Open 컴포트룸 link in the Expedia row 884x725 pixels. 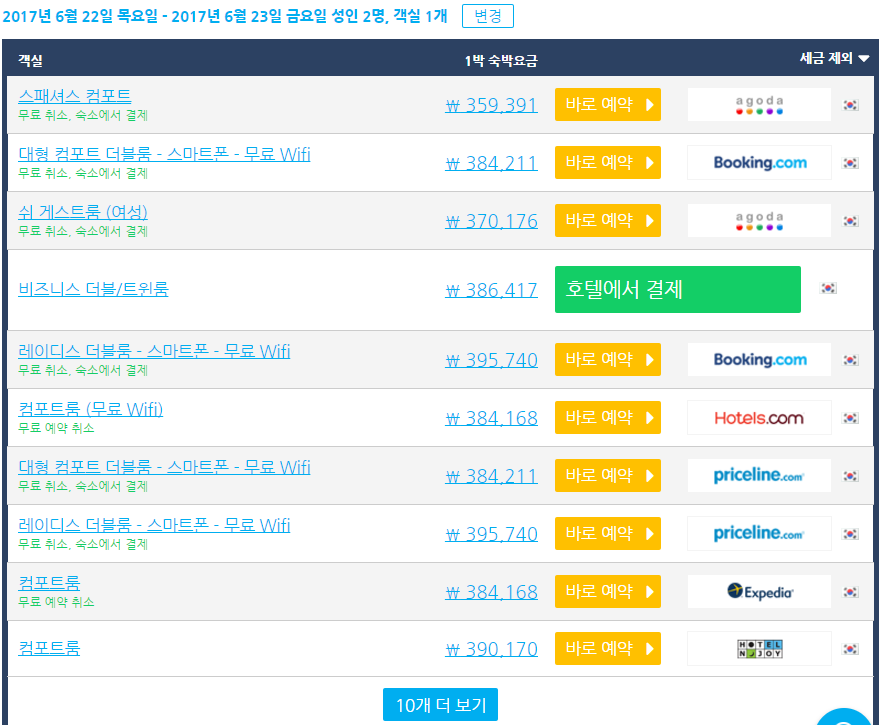pos(49,582)
